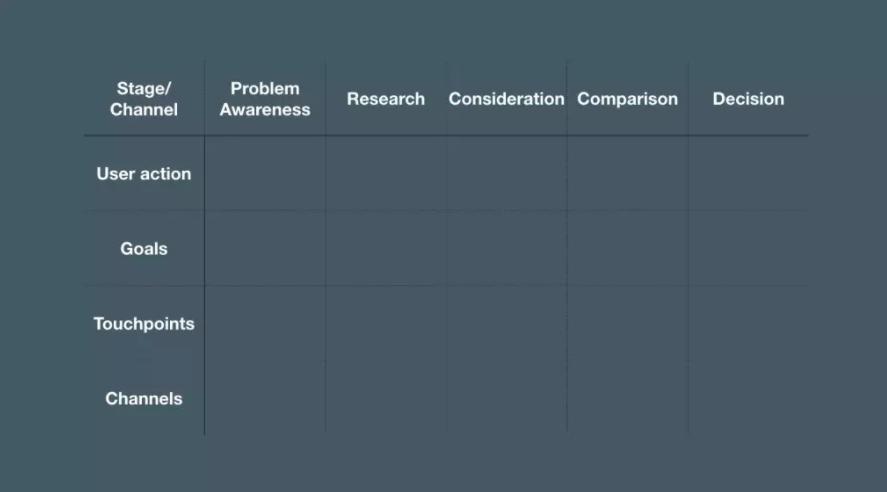
Task: Select the Goals row label
Action: pos(144,249)
